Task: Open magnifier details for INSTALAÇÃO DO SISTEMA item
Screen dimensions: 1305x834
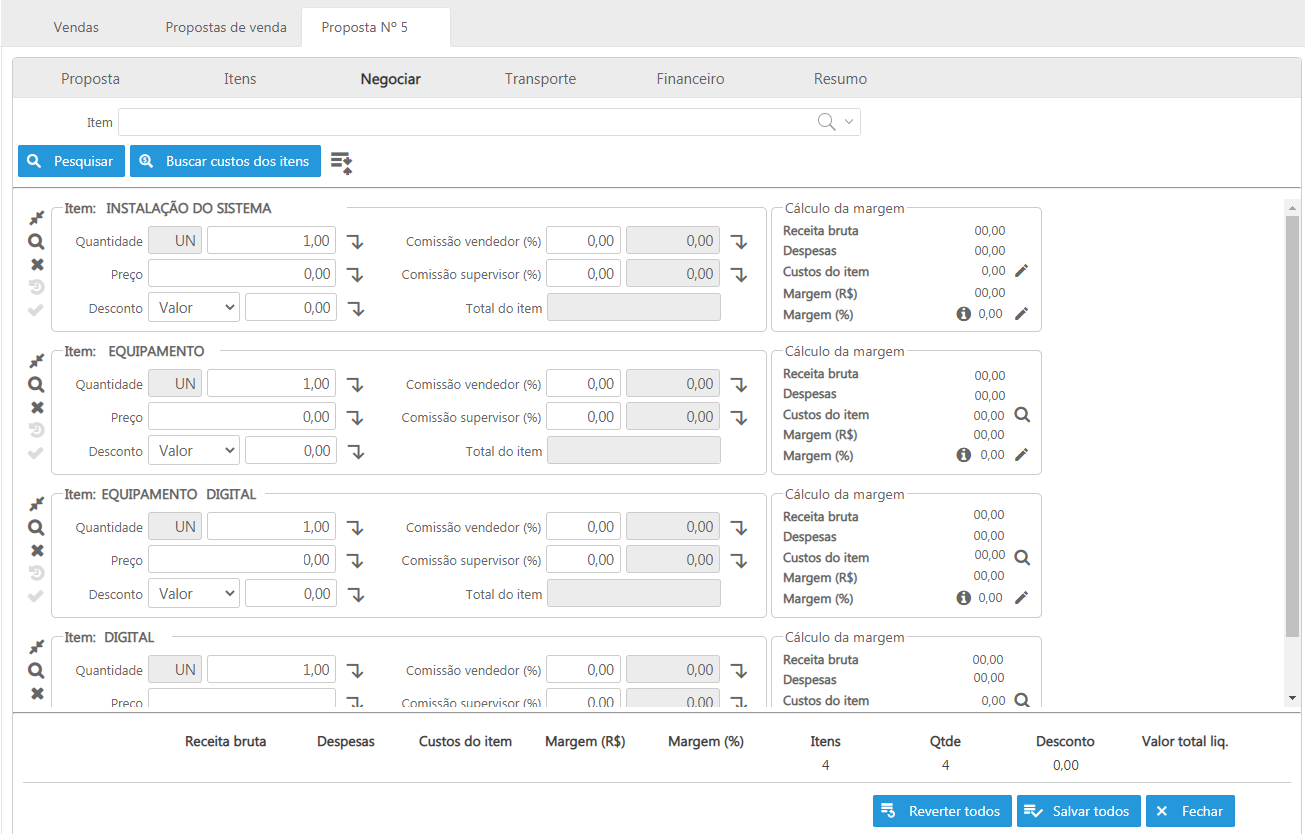Action: [36, 241]
